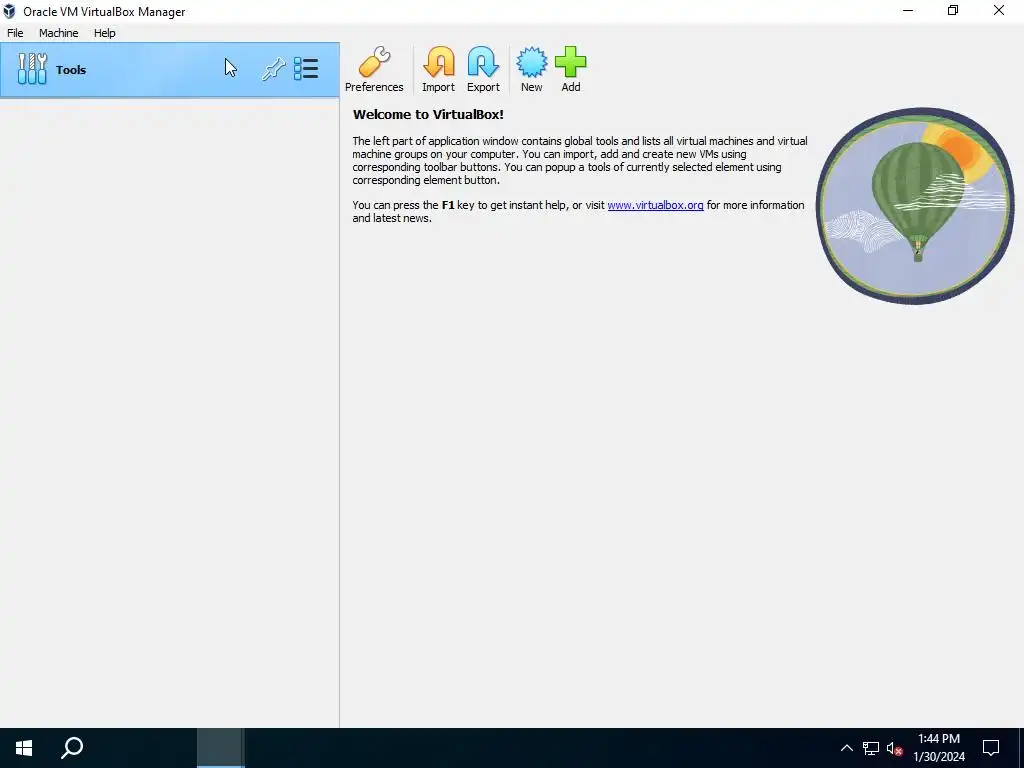Click the Import appliance icon
The height and width of the screenshot is (768, 1024).
[x=438, y=69]
